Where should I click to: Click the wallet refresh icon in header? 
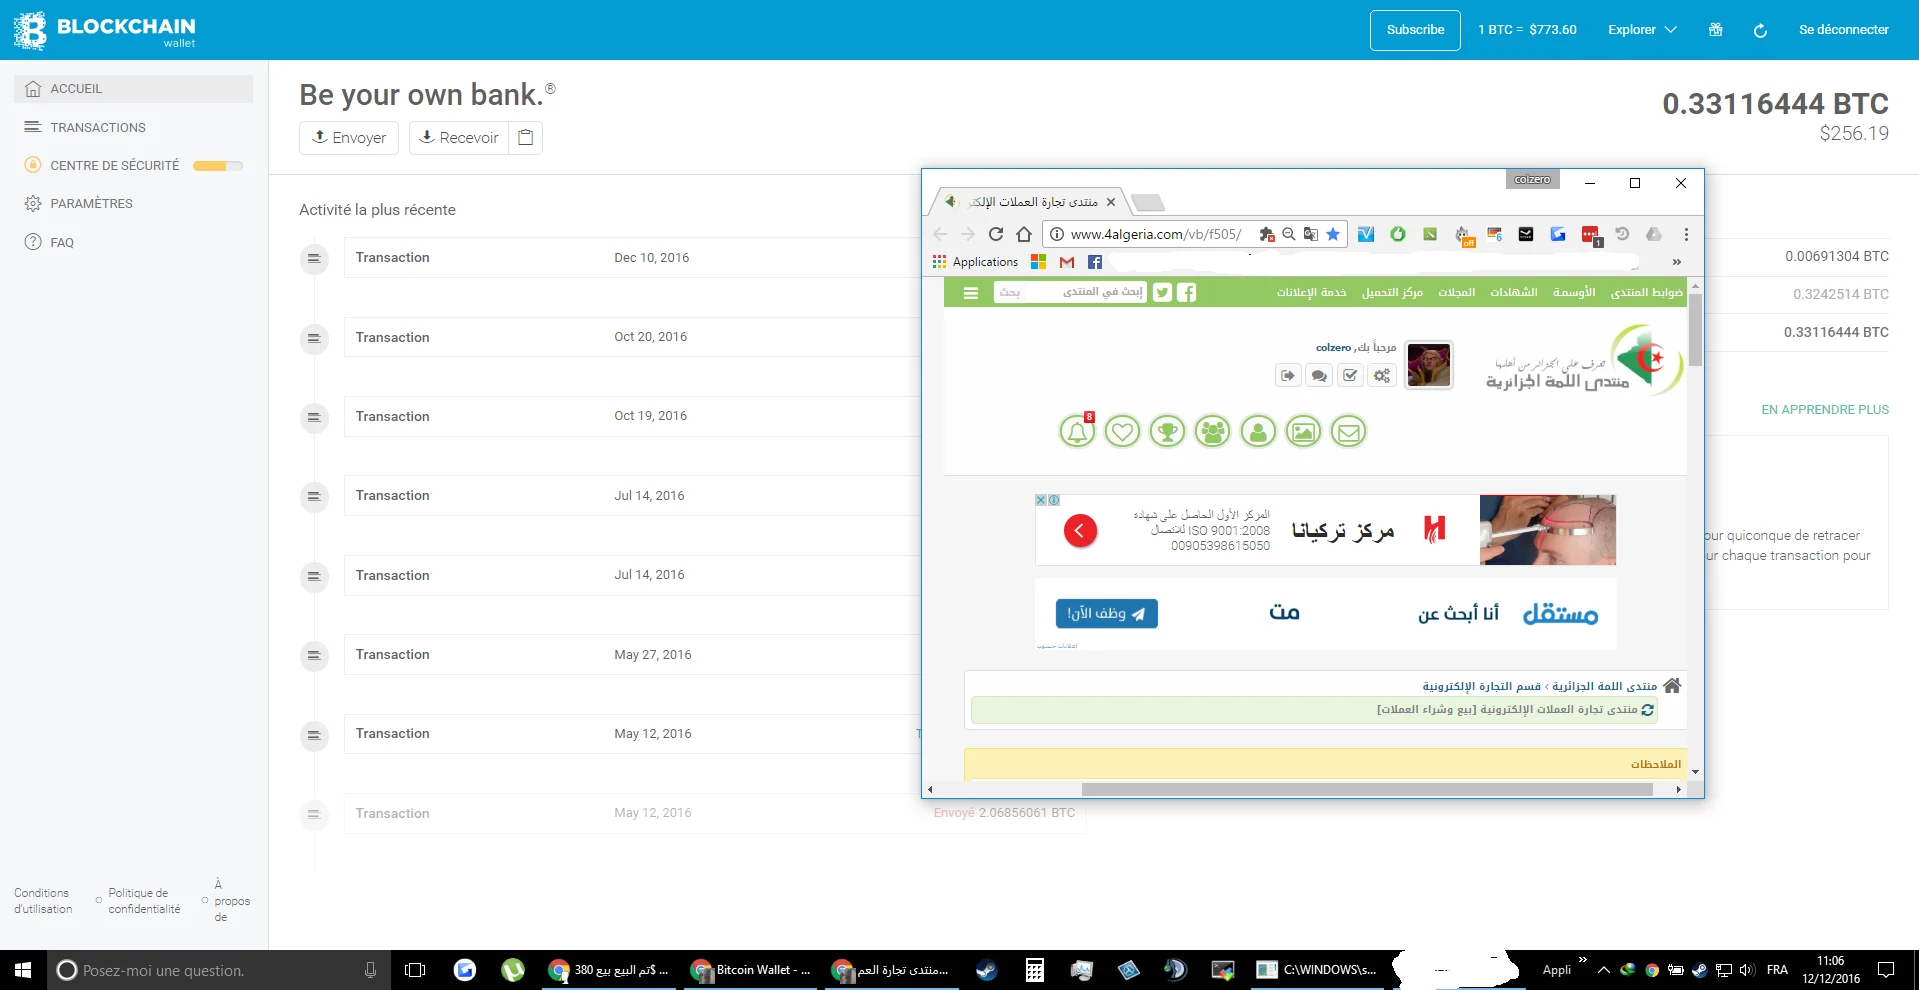click(1760, 30)
